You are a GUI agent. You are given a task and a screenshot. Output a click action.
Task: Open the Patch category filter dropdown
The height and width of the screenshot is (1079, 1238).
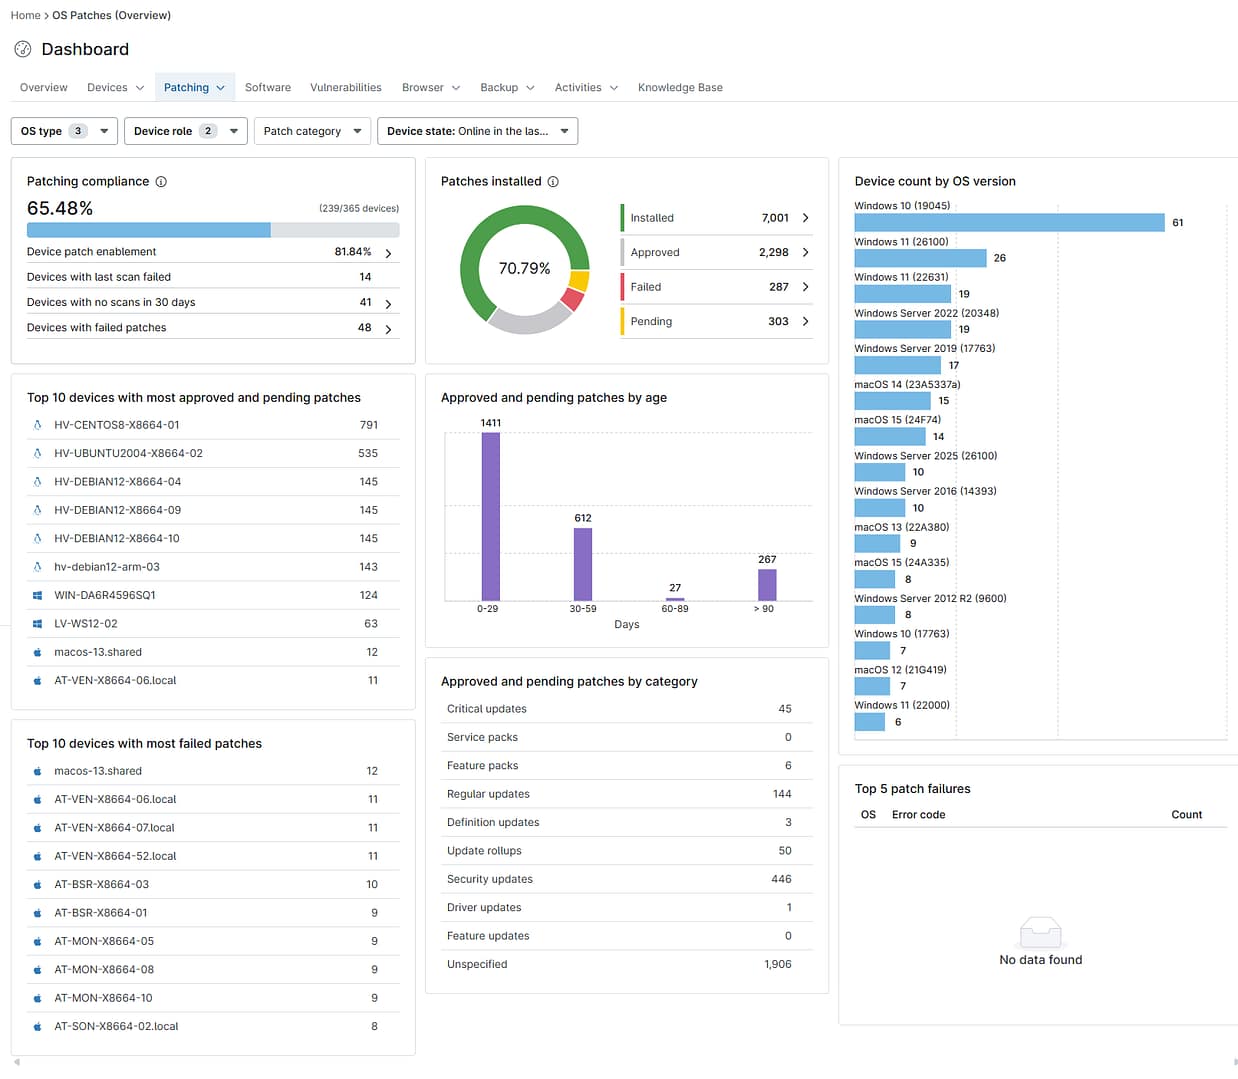pos(312,131)
